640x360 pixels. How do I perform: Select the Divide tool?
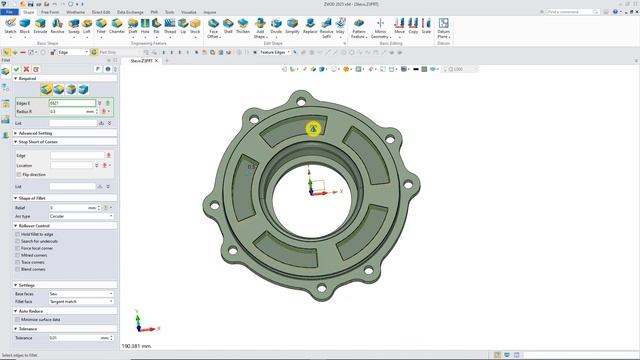coord(276,26)
